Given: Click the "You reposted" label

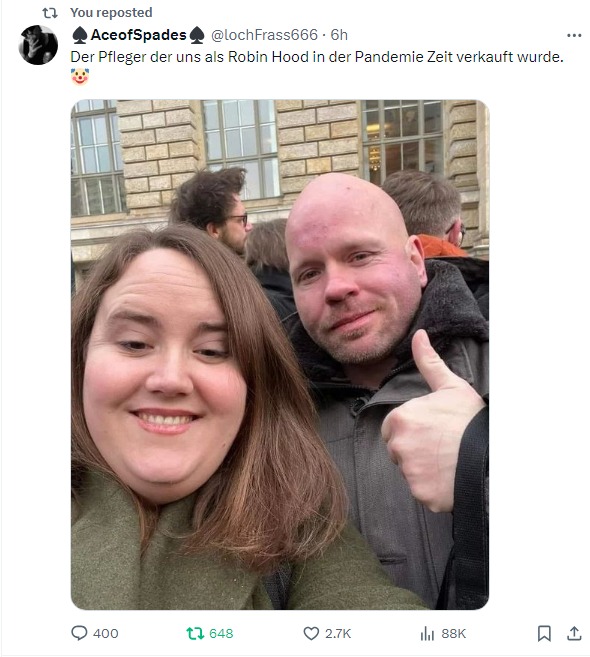Looking at the screenshot, I should coord(111,13).
